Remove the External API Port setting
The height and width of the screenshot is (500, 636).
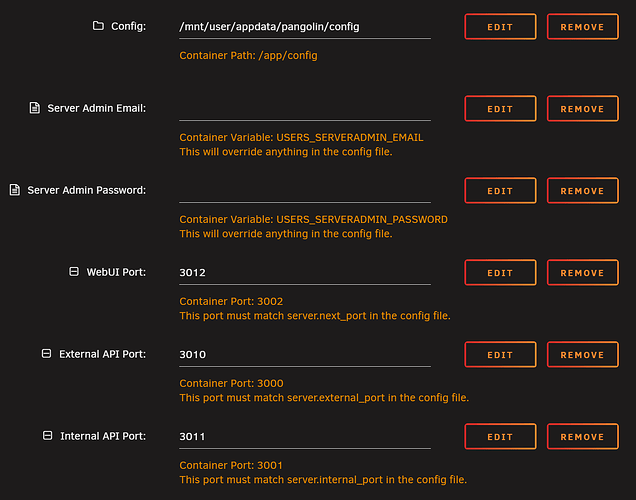click(x=583, y=355)
